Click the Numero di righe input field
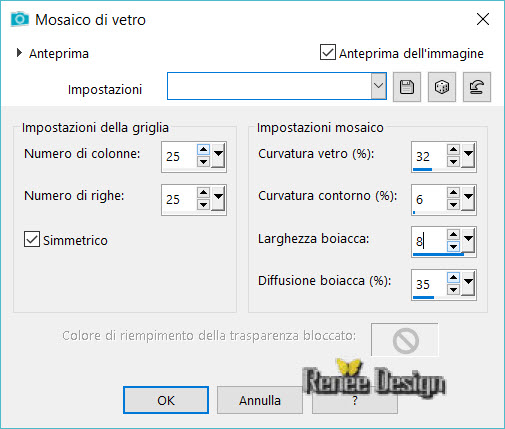Image resolution: width=505 pixels, height=429 pixels. coord(179,199)
